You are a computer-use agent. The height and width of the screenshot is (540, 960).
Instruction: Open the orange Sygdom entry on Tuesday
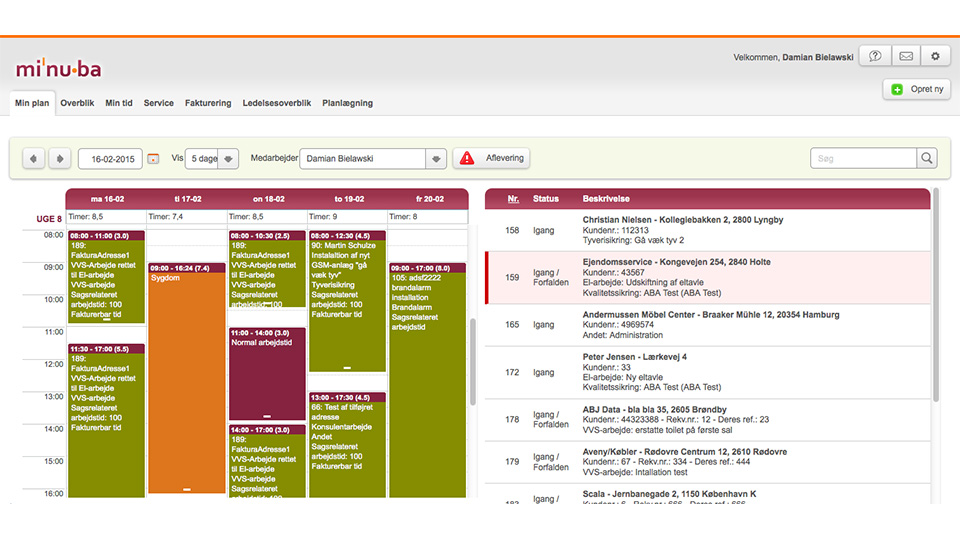(187, 378)
